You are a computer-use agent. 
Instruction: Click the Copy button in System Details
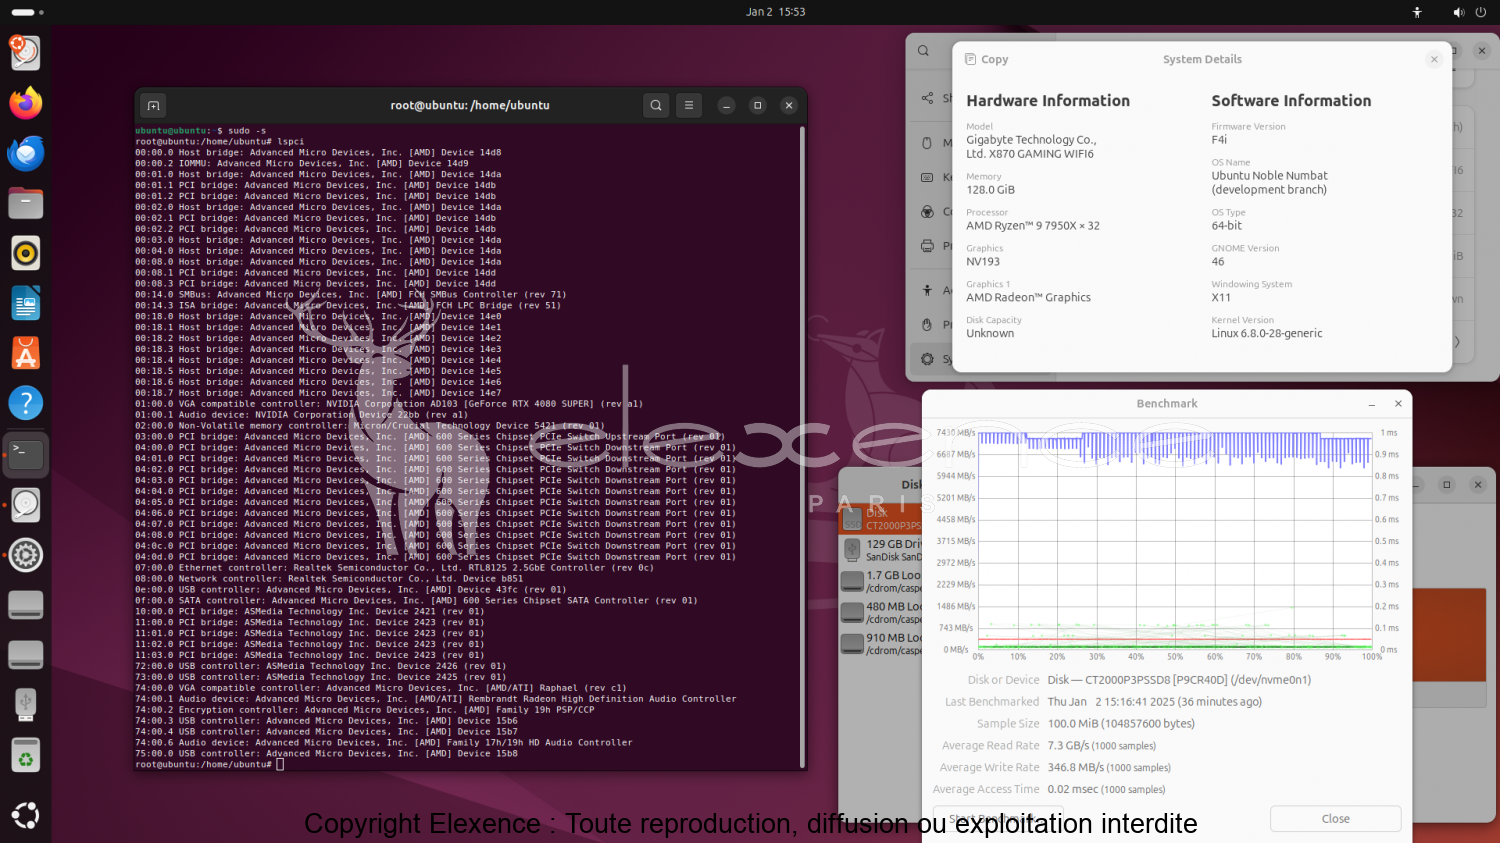[987, 59]
